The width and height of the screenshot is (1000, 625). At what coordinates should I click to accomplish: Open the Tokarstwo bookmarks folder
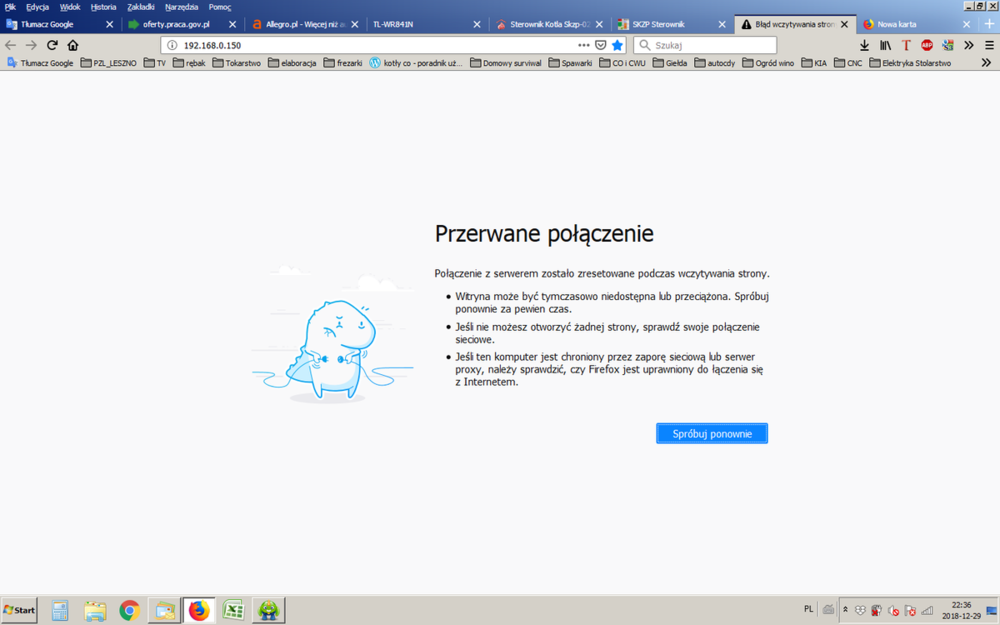pyautogui.click(x=236, y=63)
